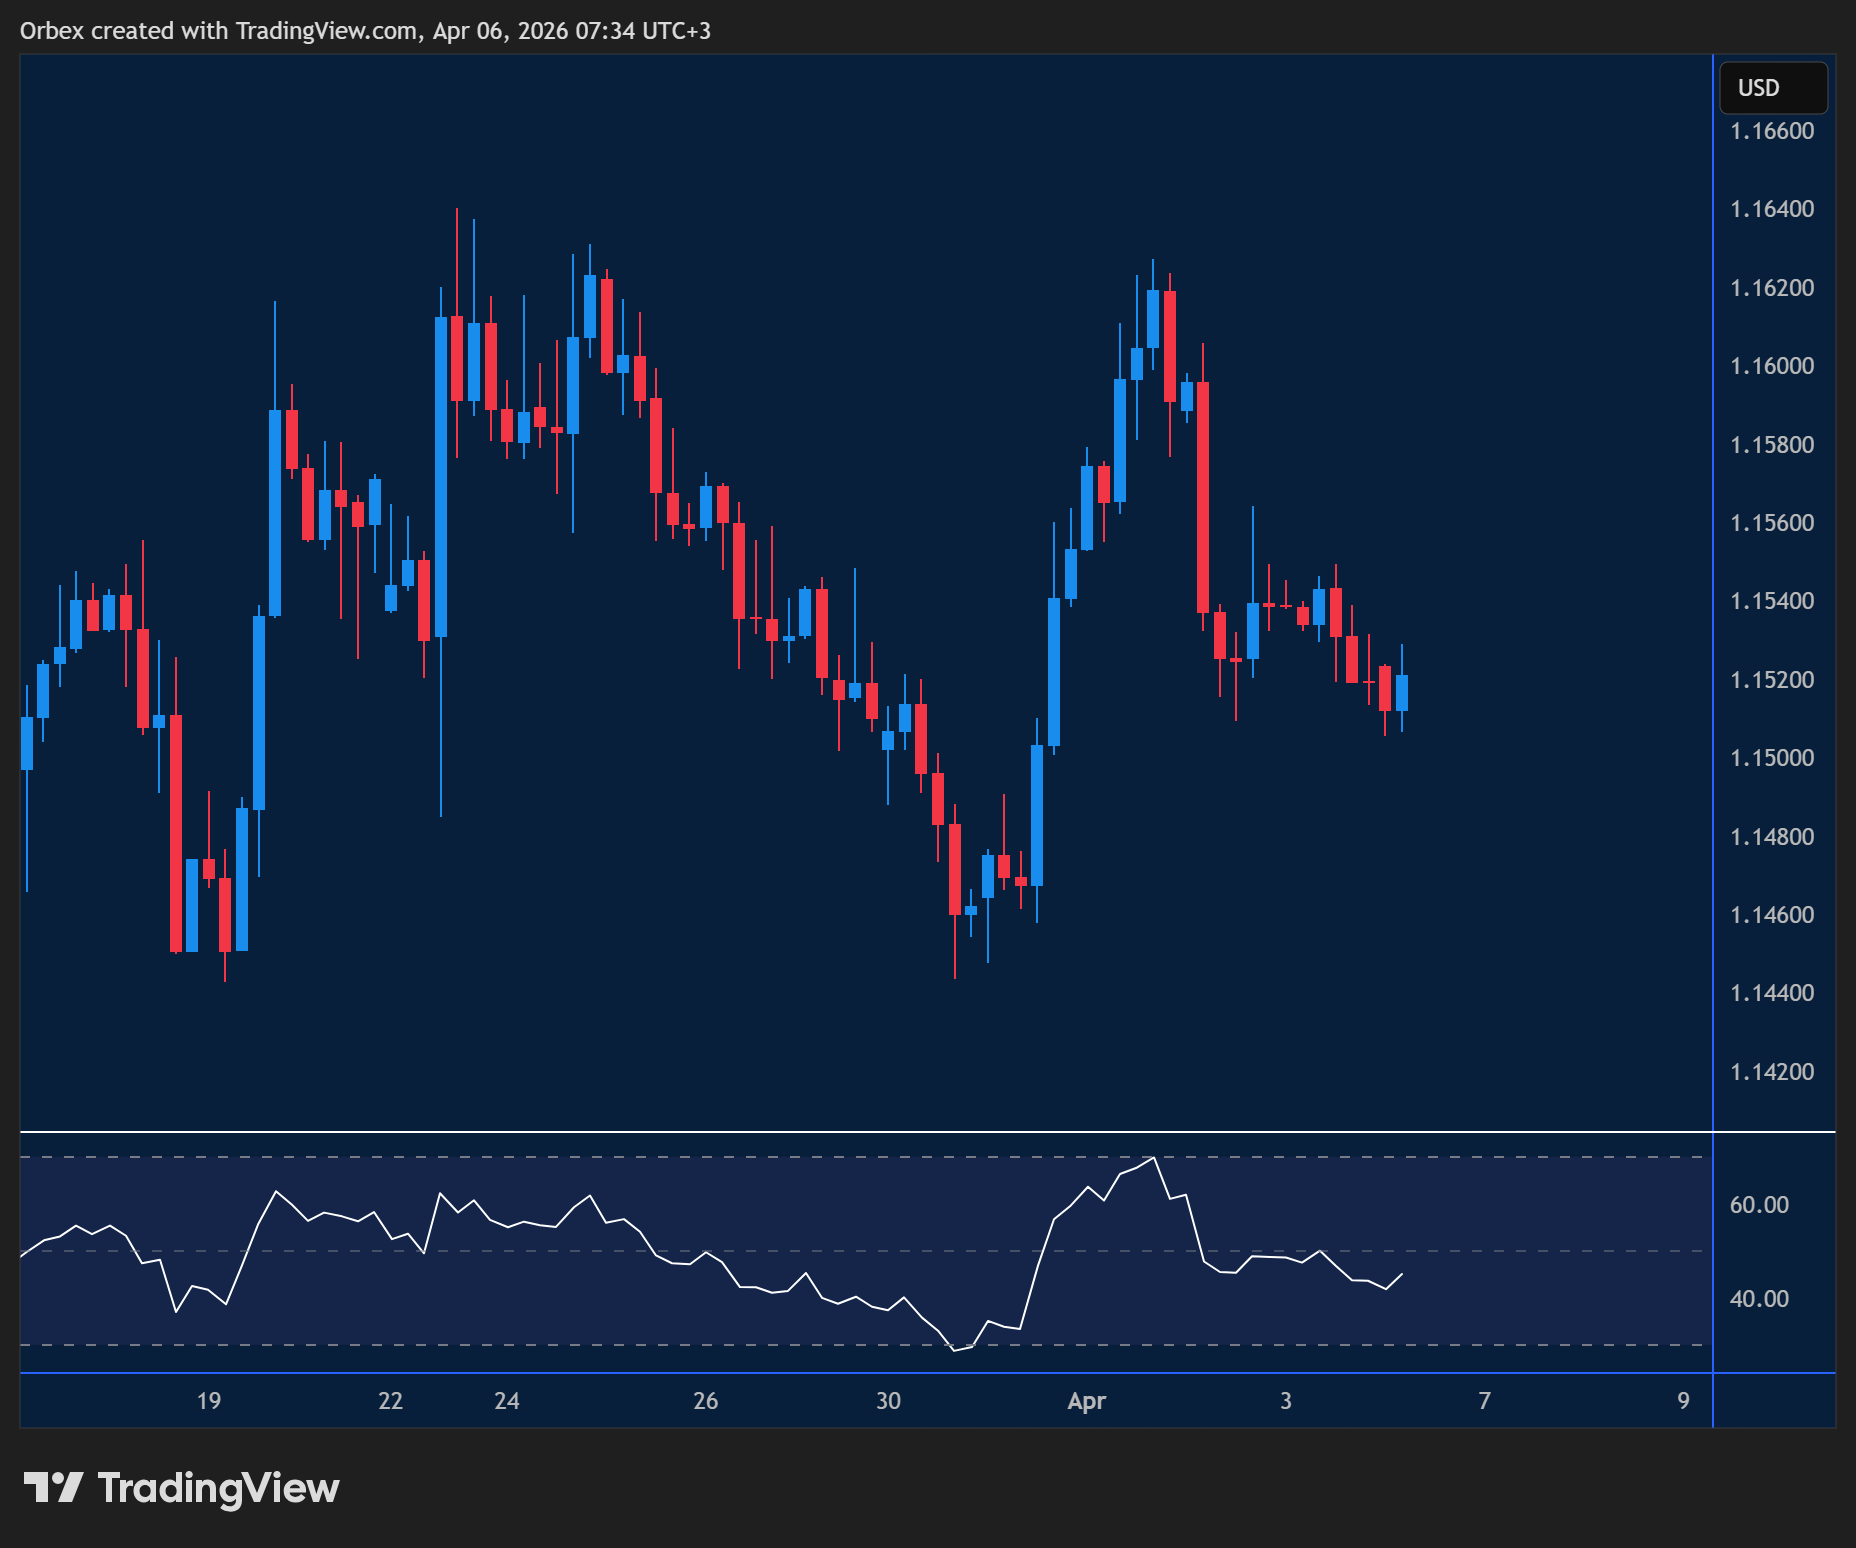Select the Apr label on the time axis

pyautogui.click(x=1086, y=1401)
